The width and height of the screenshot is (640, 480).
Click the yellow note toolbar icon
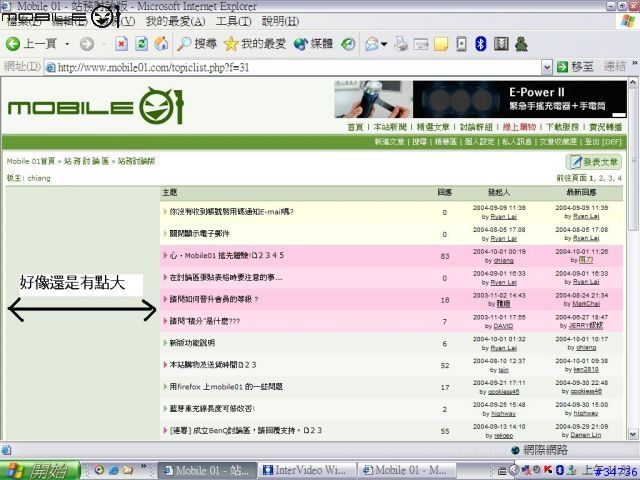tap(441, 44)
